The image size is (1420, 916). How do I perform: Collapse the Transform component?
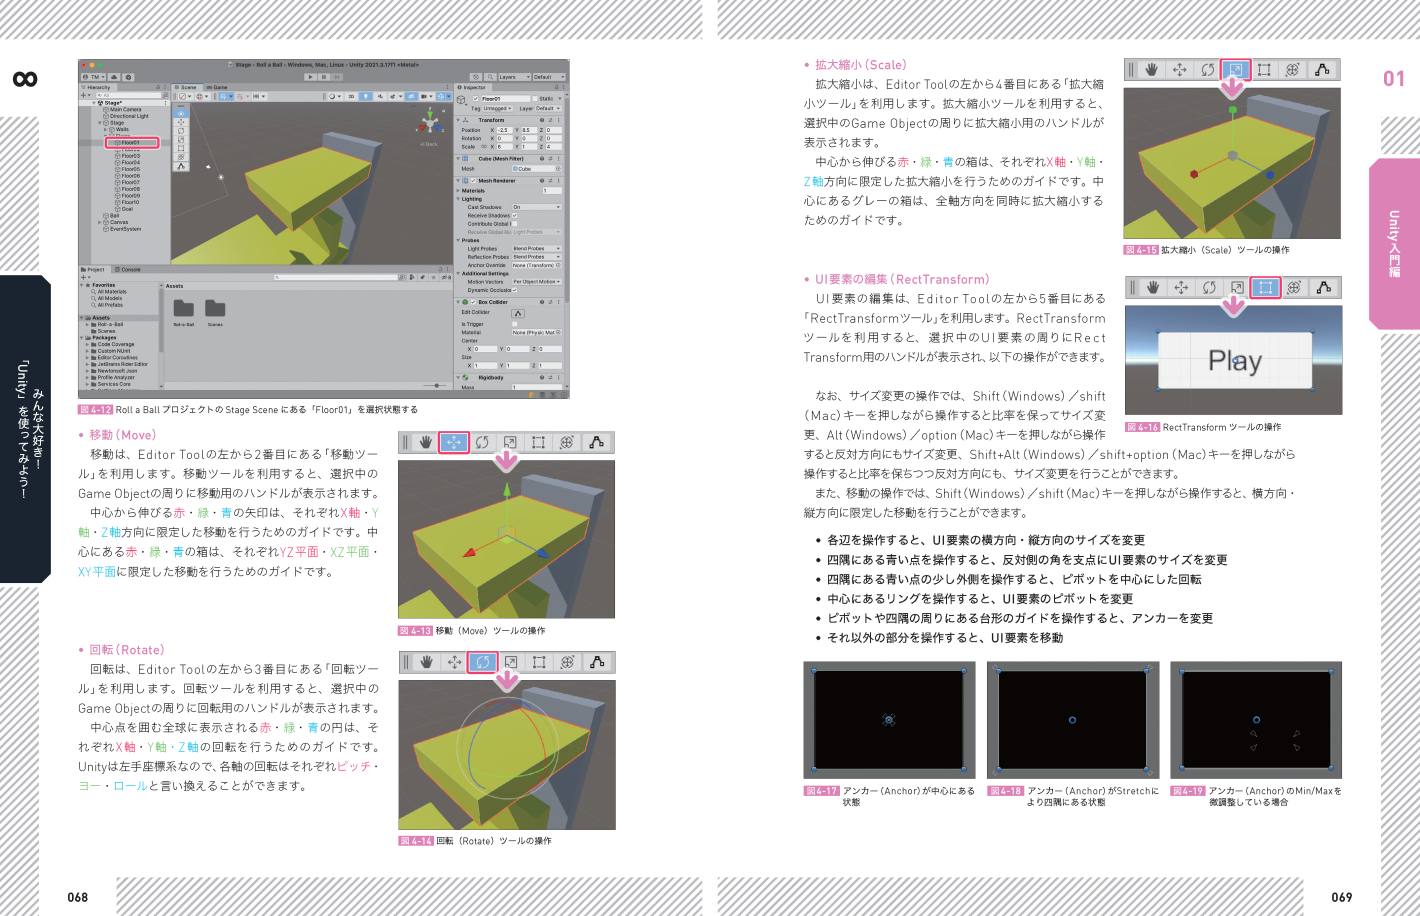pos(460,120)
